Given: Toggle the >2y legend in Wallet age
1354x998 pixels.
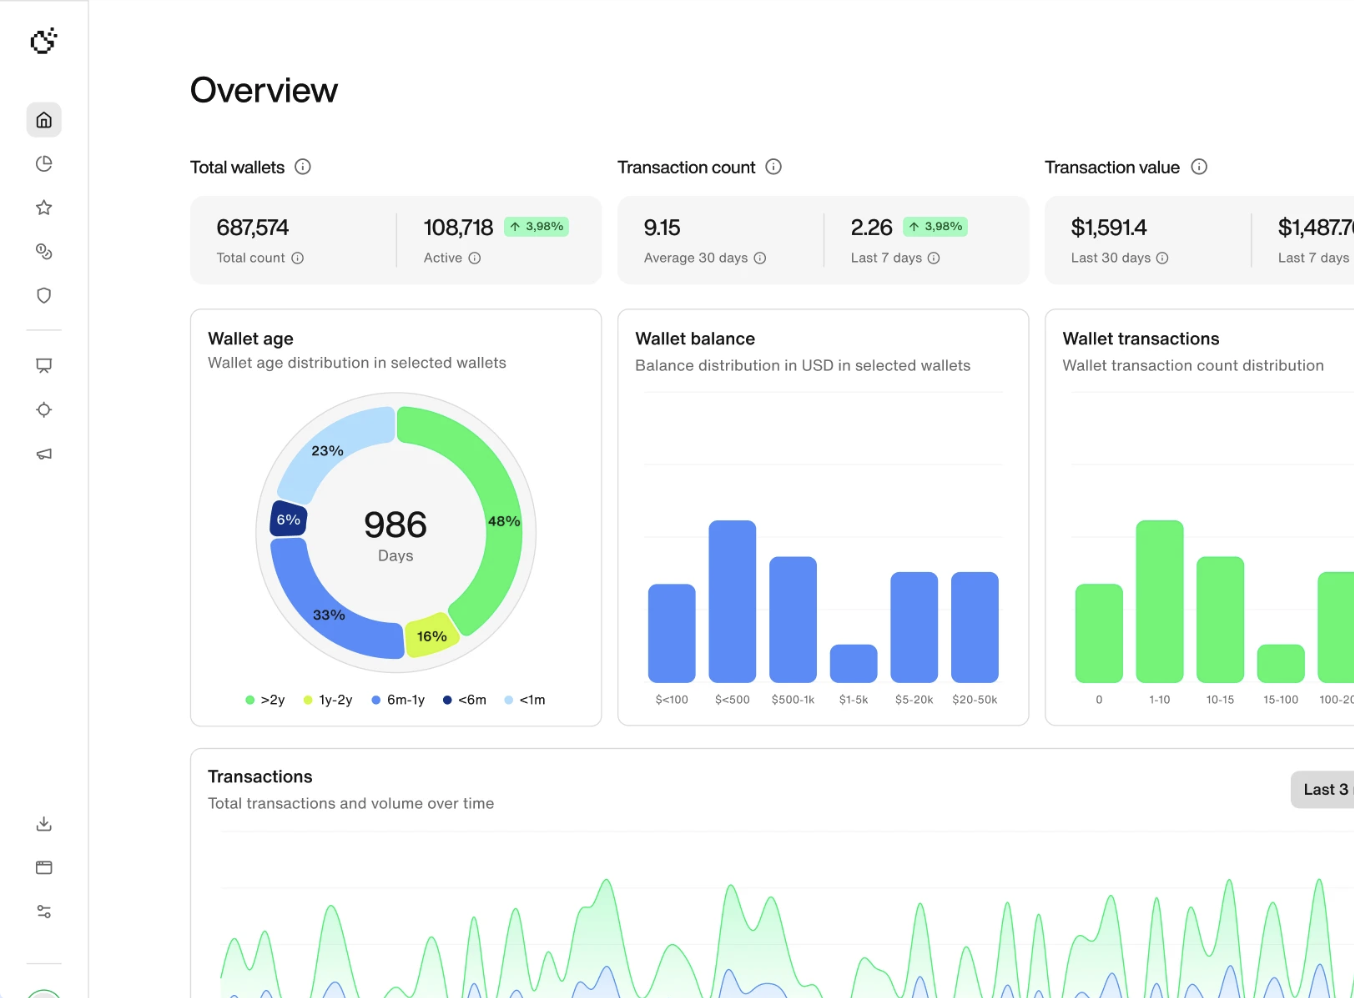Looking at the screenshot, I should tap(264, 699).
